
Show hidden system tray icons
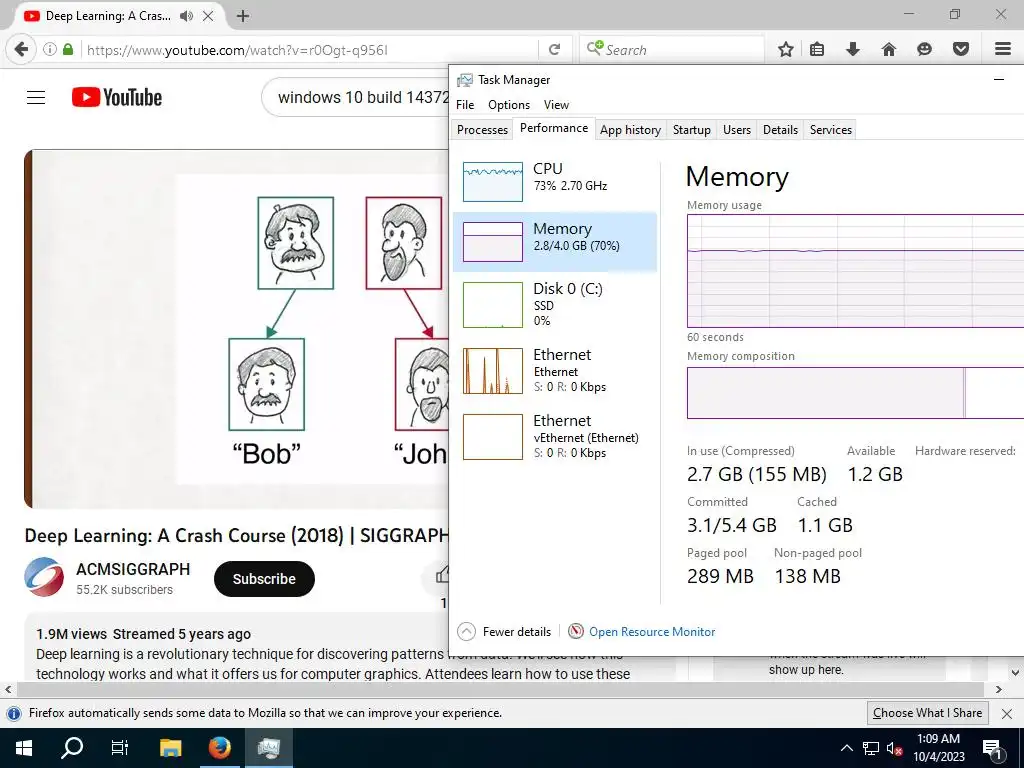click(x=846, y=748)
